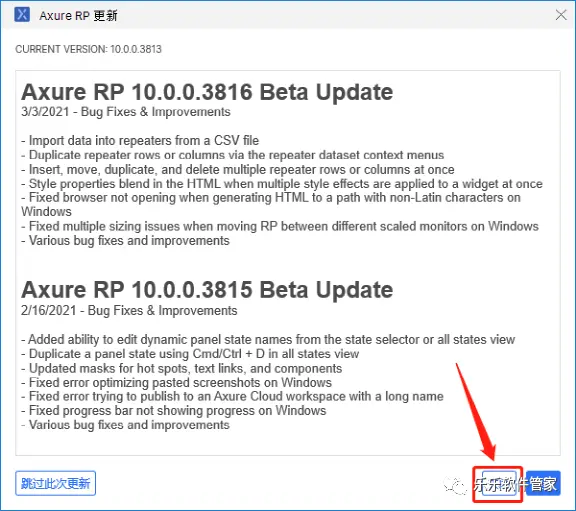Viewport: 576px width, 511px height.
Task: Click the white outlined button beside the blue button
Action: coord(498,483)
